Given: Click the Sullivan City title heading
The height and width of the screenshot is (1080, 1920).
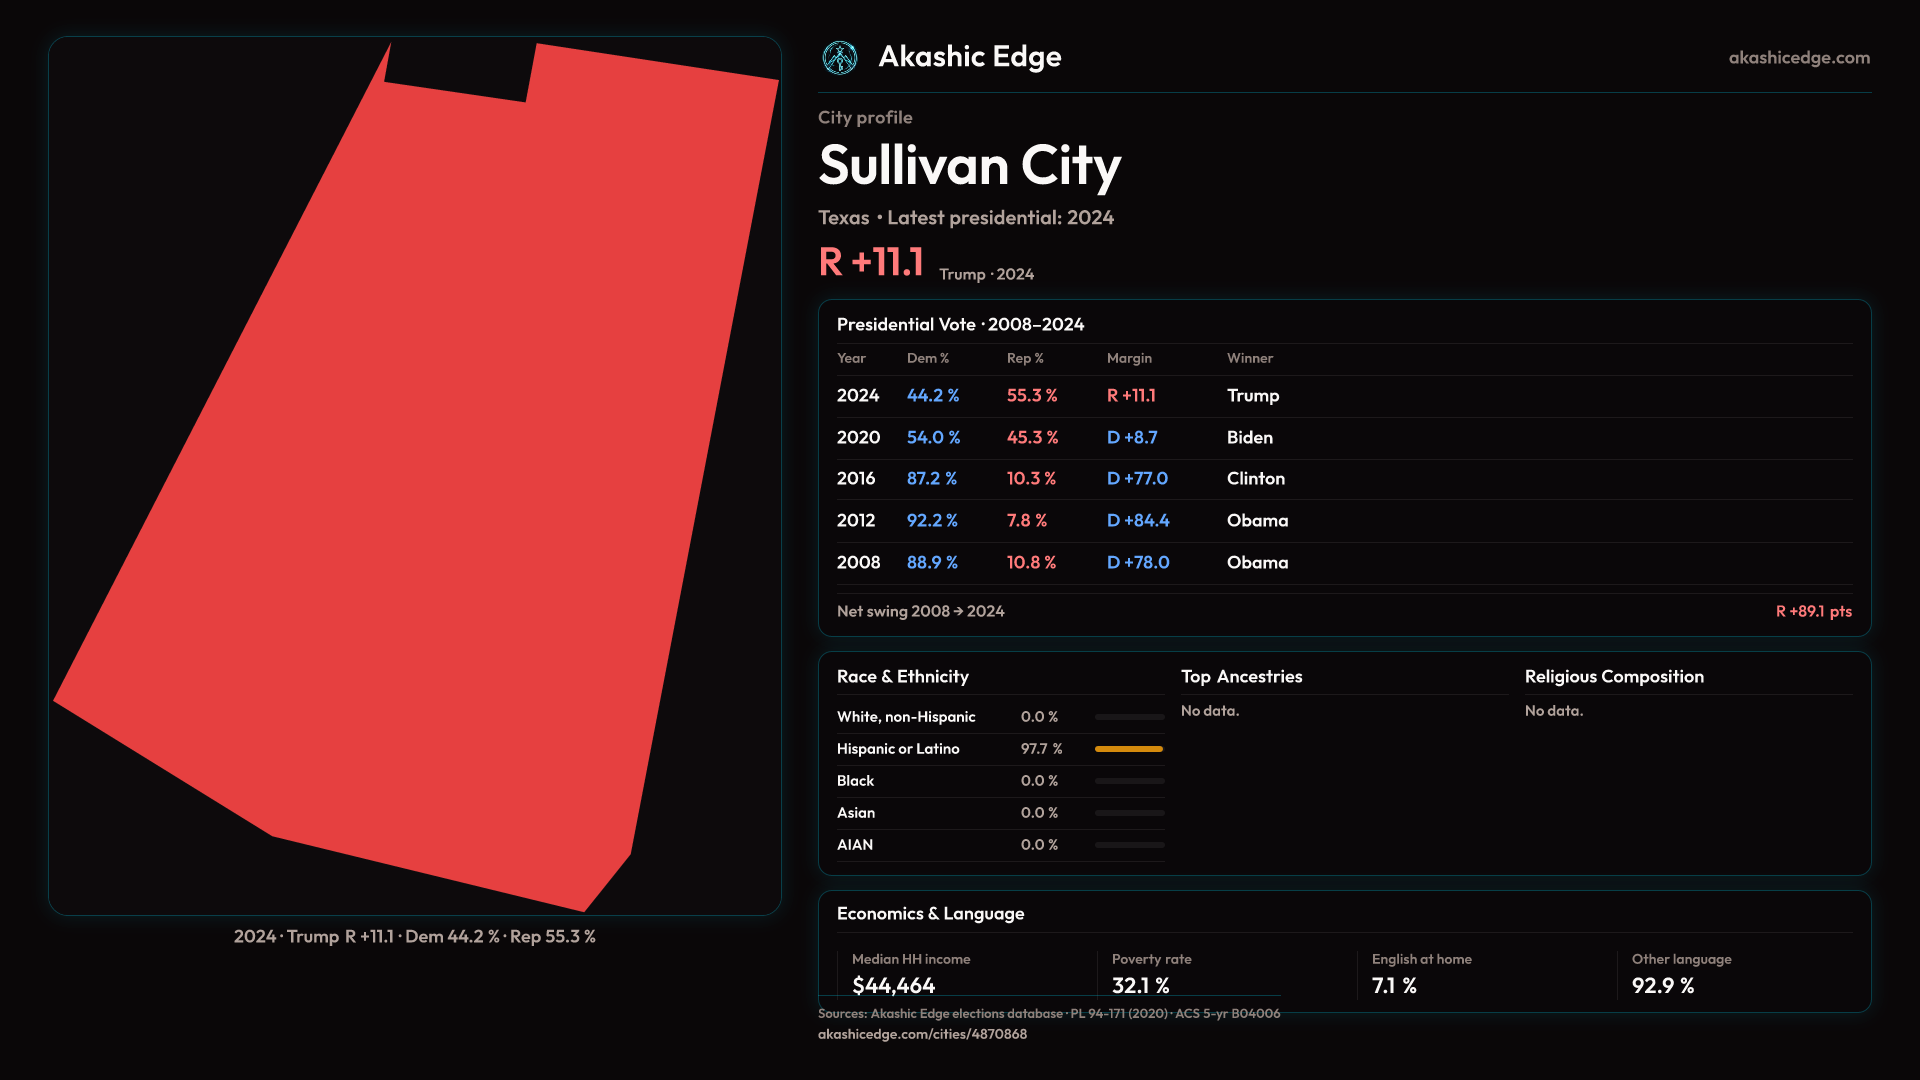Looking at the screenshot, I should pos(969,165).
